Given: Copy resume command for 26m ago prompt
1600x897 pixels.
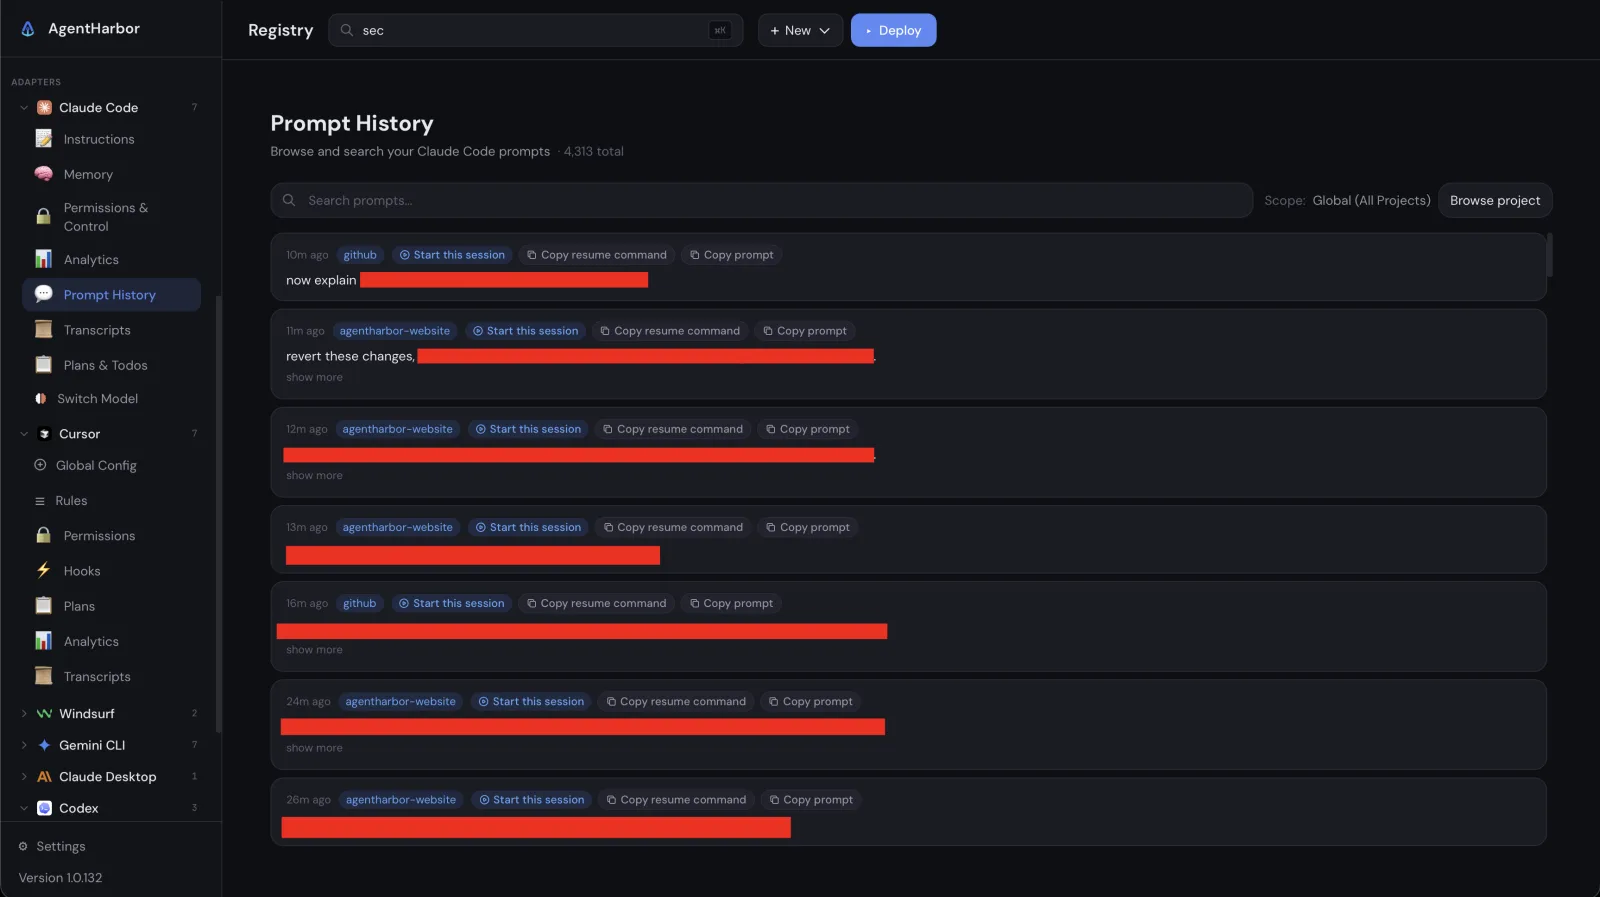Looking at the screenshot, I should (x=676, y=800).
